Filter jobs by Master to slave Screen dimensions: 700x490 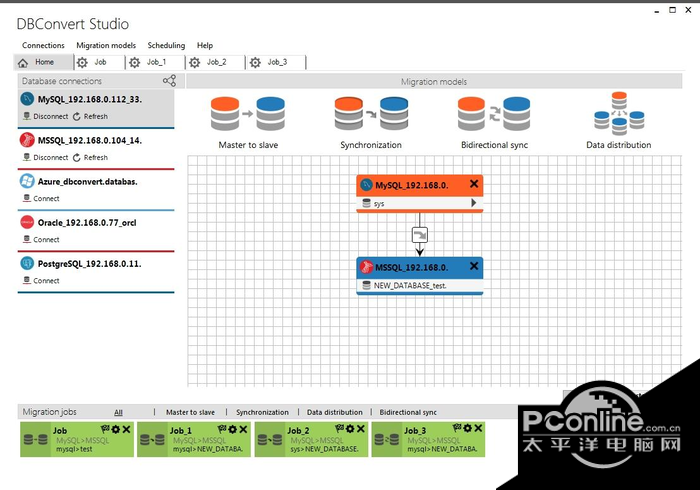190,412
